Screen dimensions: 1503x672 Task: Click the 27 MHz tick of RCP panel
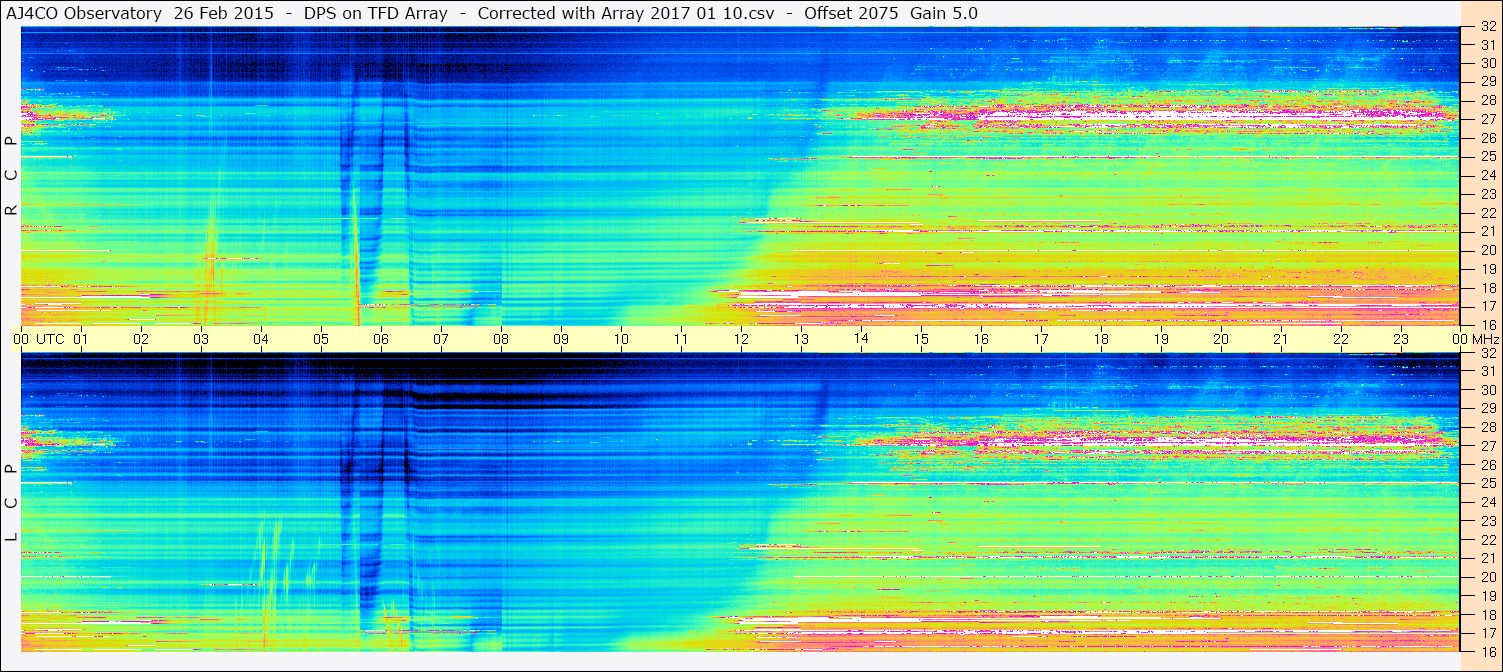coord(1488,119)
